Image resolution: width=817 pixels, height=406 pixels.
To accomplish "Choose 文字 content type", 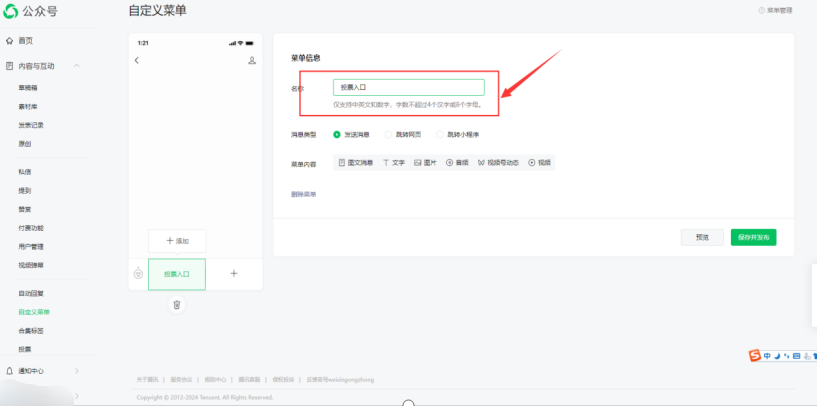I will (394, 163).
